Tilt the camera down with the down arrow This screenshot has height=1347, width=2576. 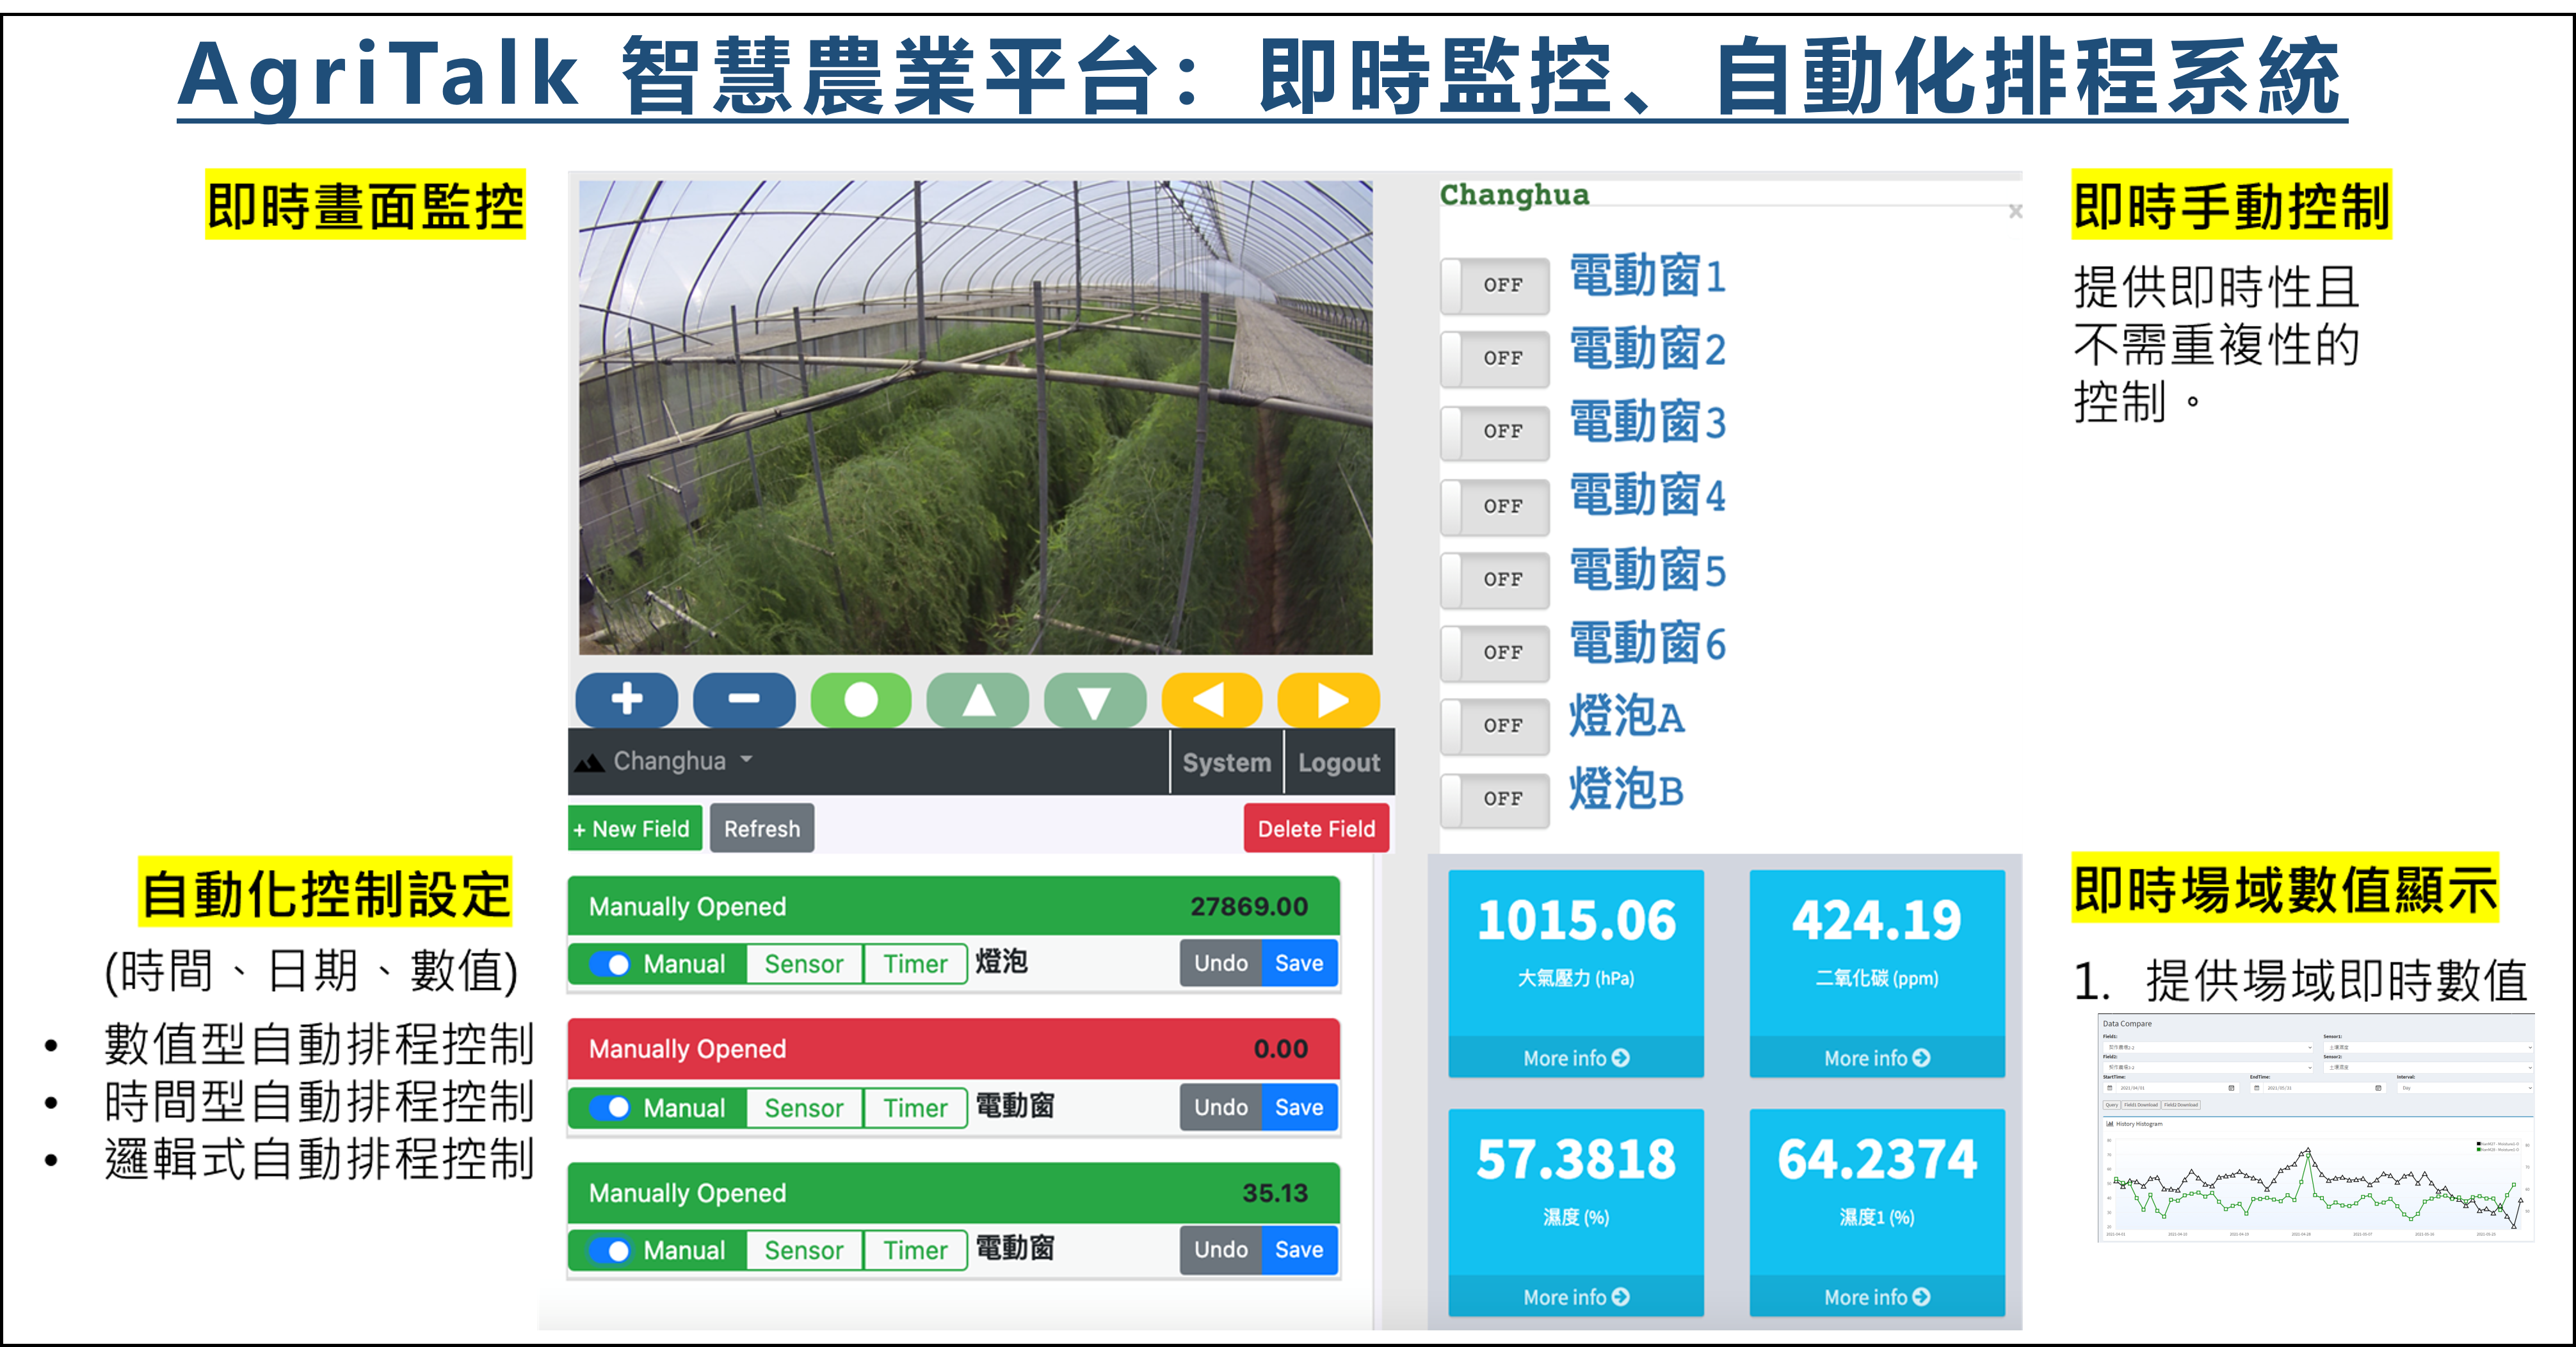pyautogui.click(x=1095, y=699)
